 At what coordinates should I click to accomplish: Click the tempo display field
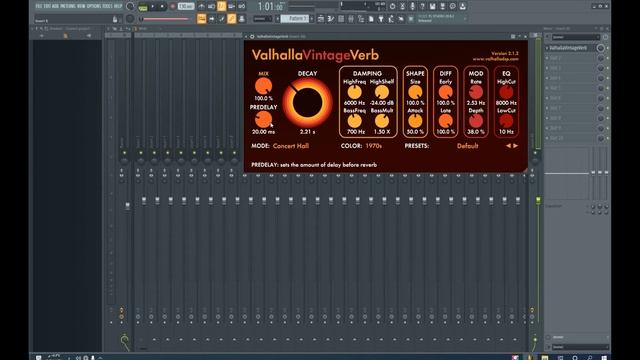pos(186,7)
